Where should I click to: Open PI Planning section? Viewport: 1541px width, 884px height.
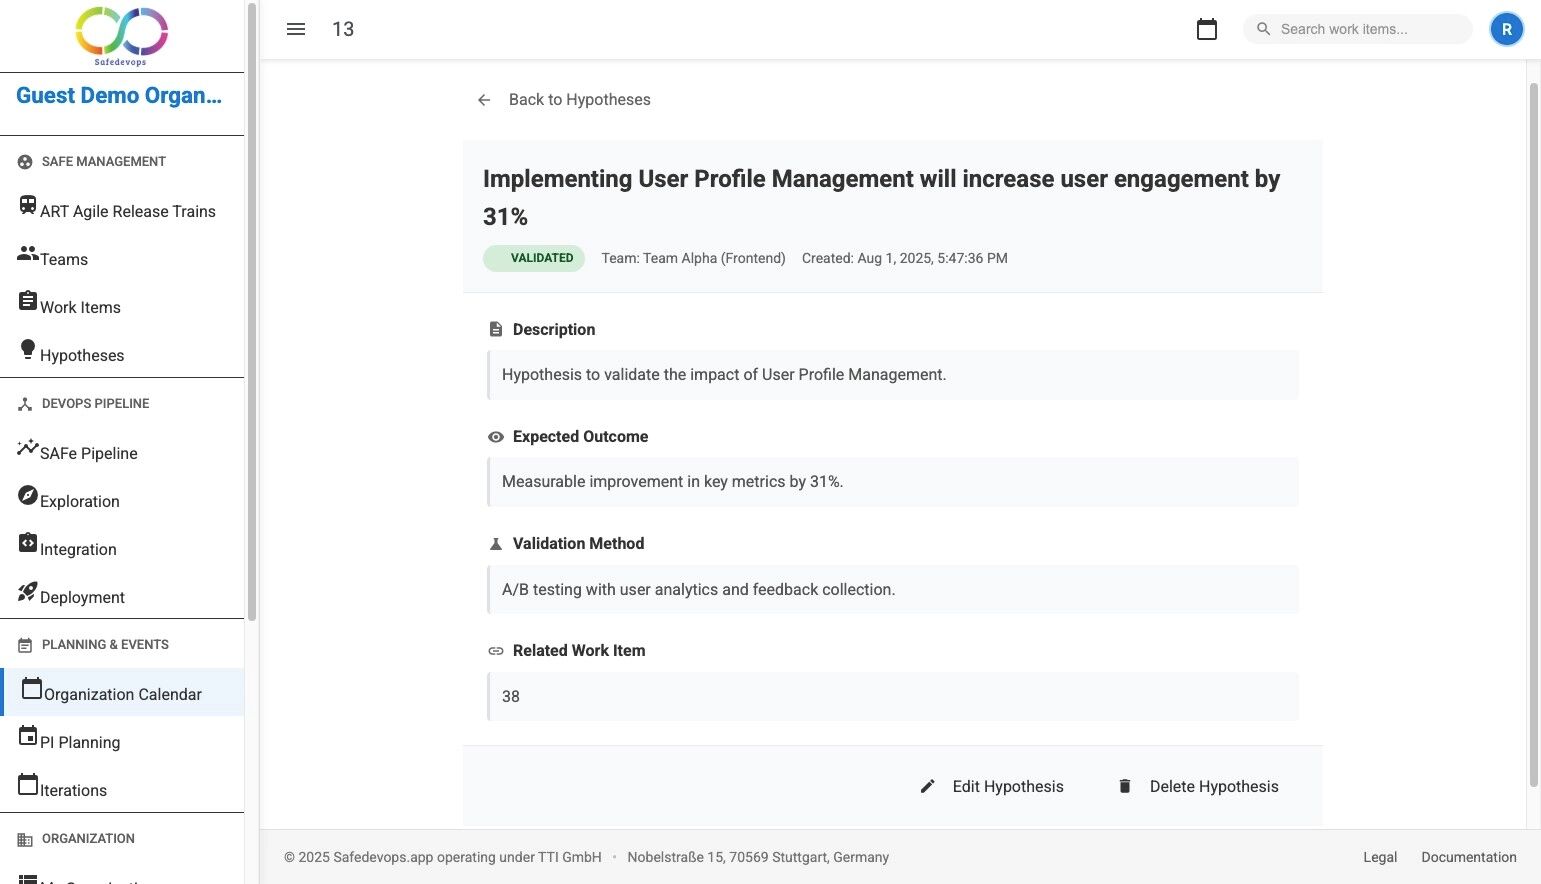[80, 742]
